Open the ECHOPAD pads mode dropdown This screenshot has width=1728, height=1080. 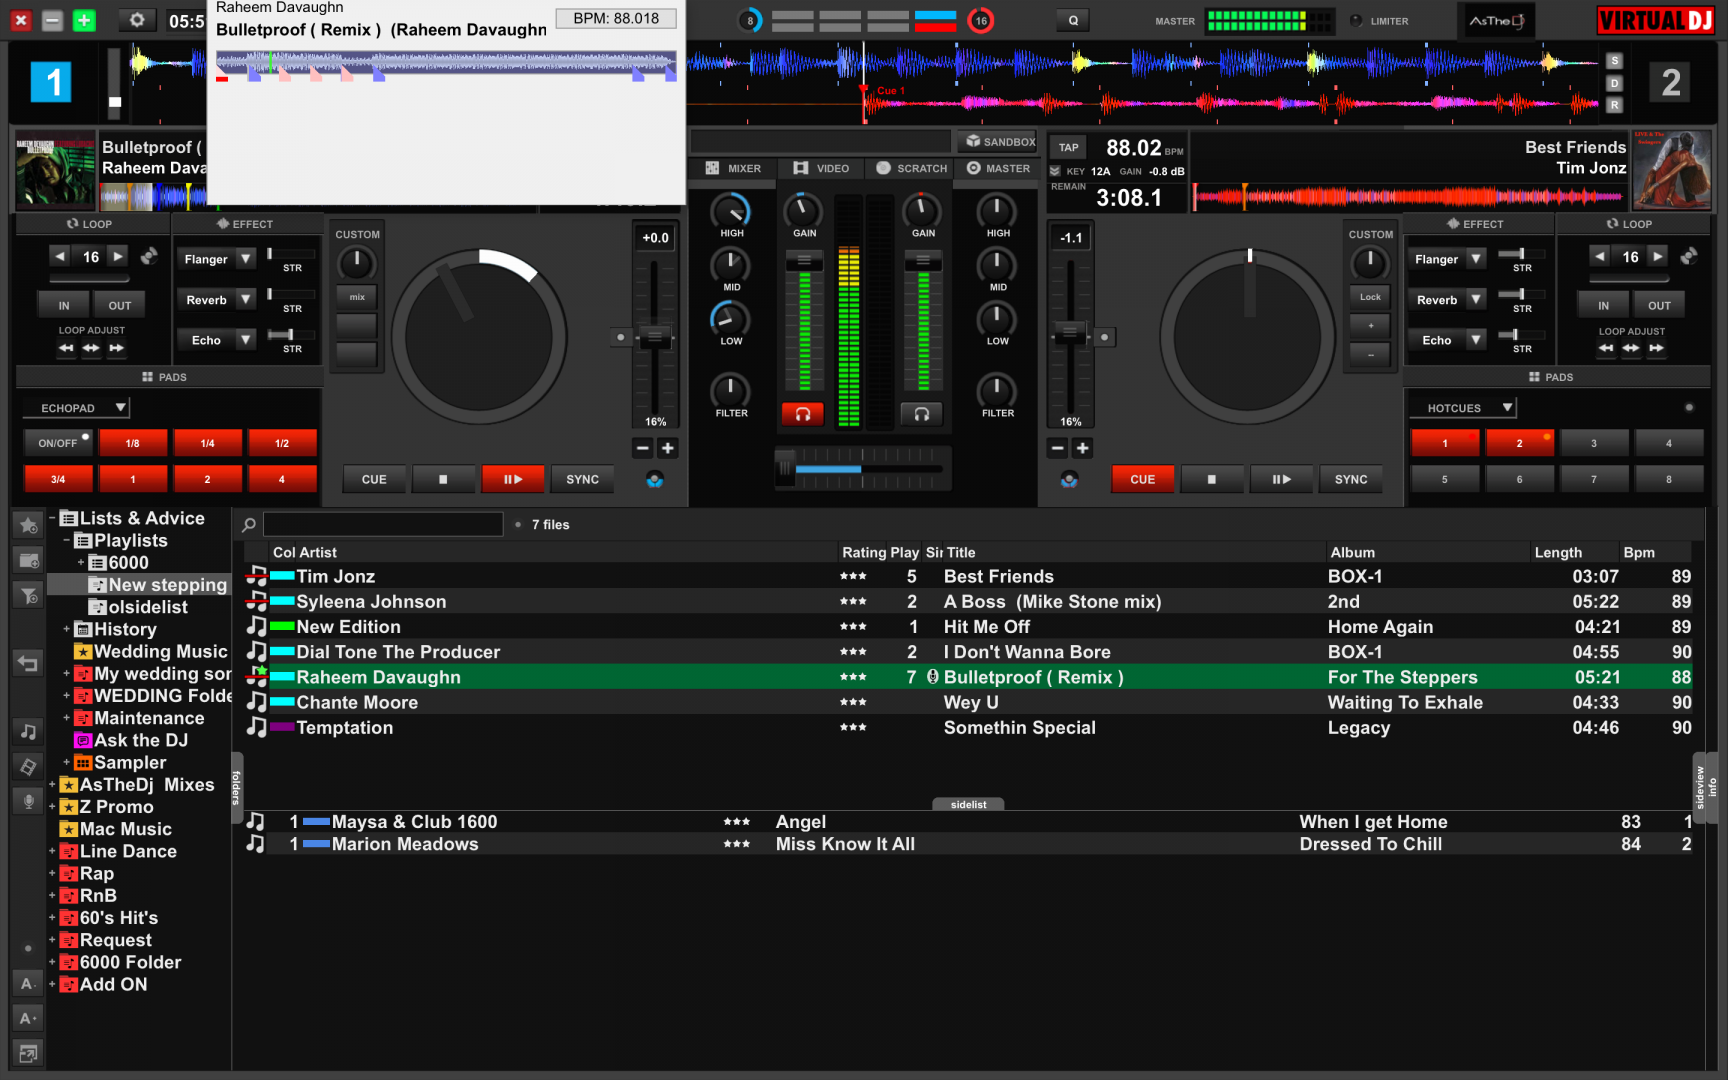click(x=77, y=408)
